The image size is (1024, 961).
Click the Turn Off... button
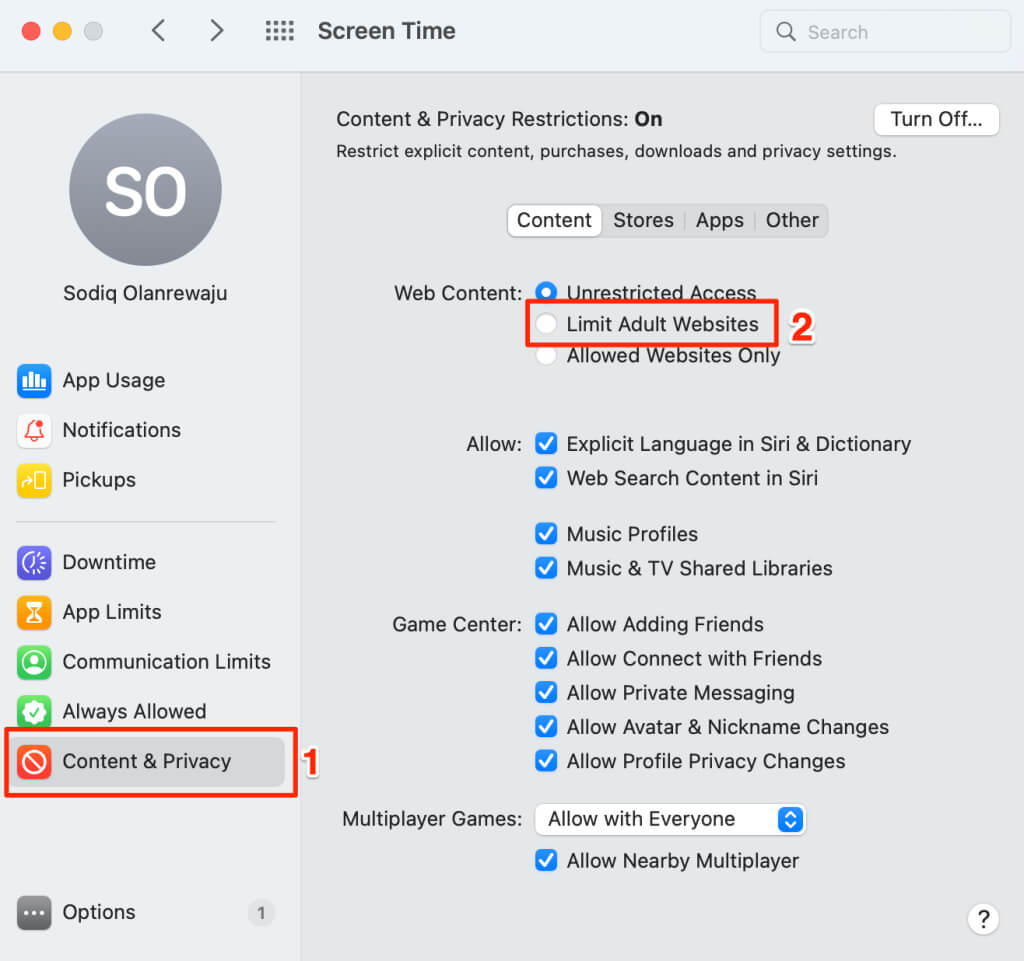click(x=936, y=120)
